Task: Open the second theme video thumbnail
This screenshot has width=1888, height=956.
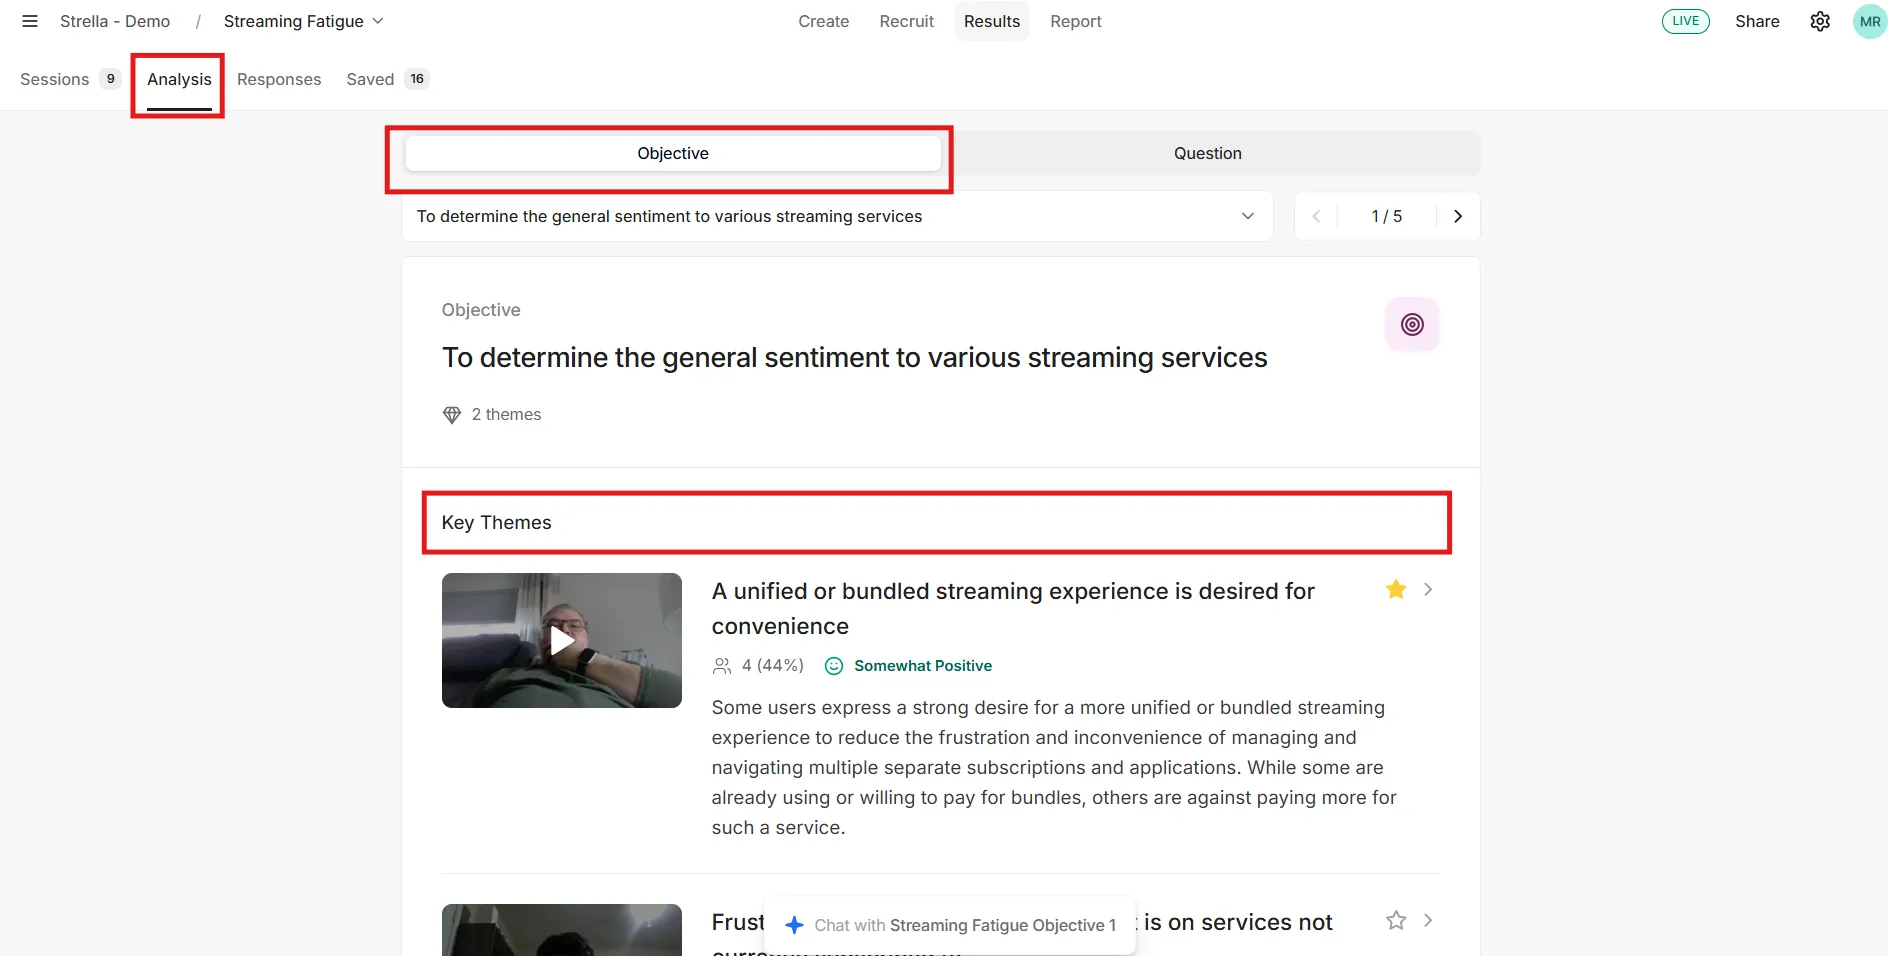Action: 562,930
